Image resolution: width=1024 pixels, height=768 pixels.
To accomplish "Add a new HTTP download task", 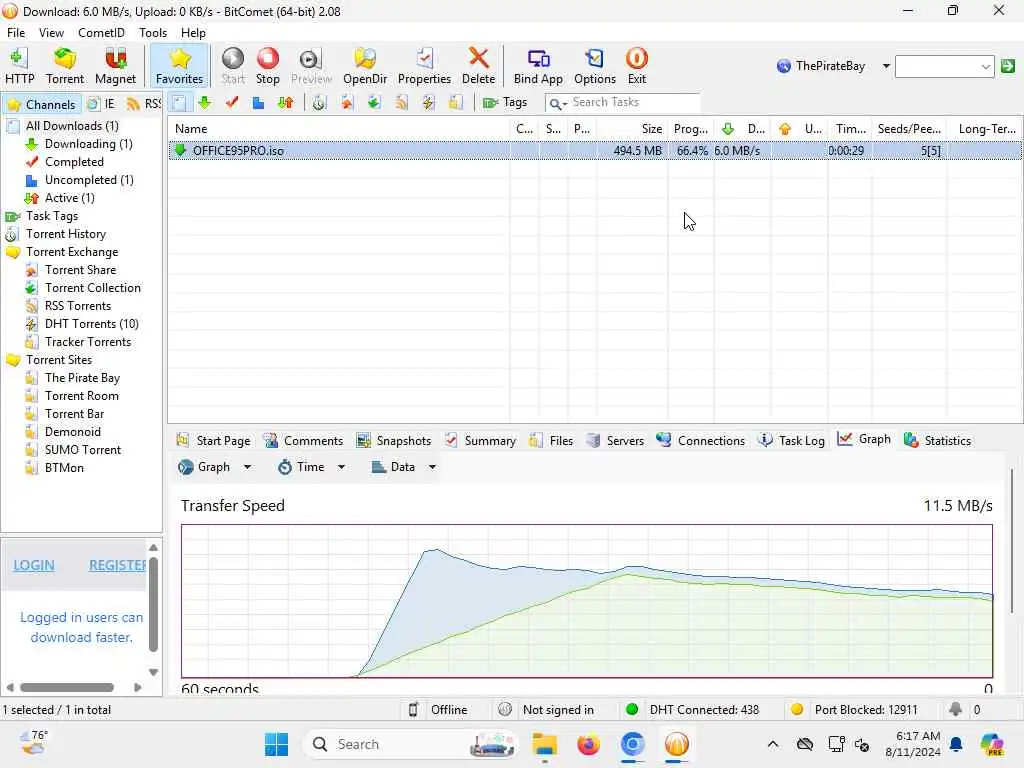I will pyautogui.click(x=20, y=66).
